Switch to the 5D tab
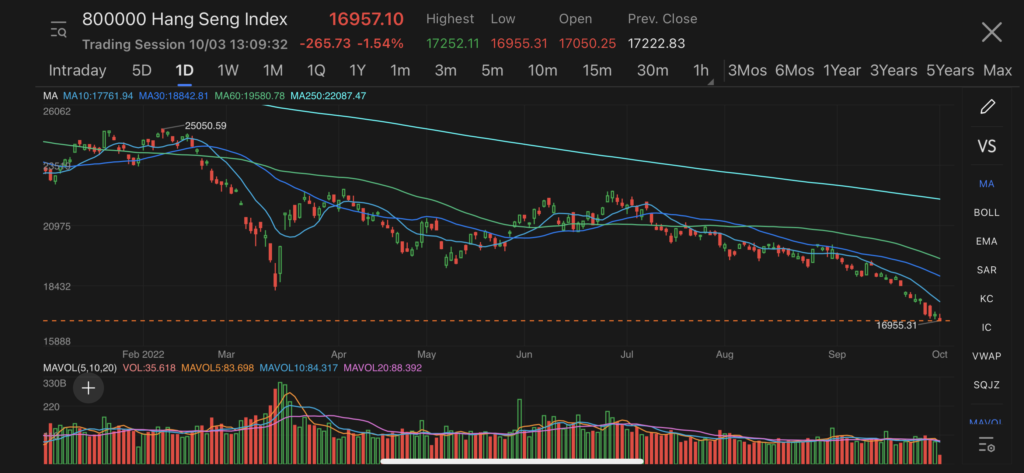 click(x=142, y=71)
